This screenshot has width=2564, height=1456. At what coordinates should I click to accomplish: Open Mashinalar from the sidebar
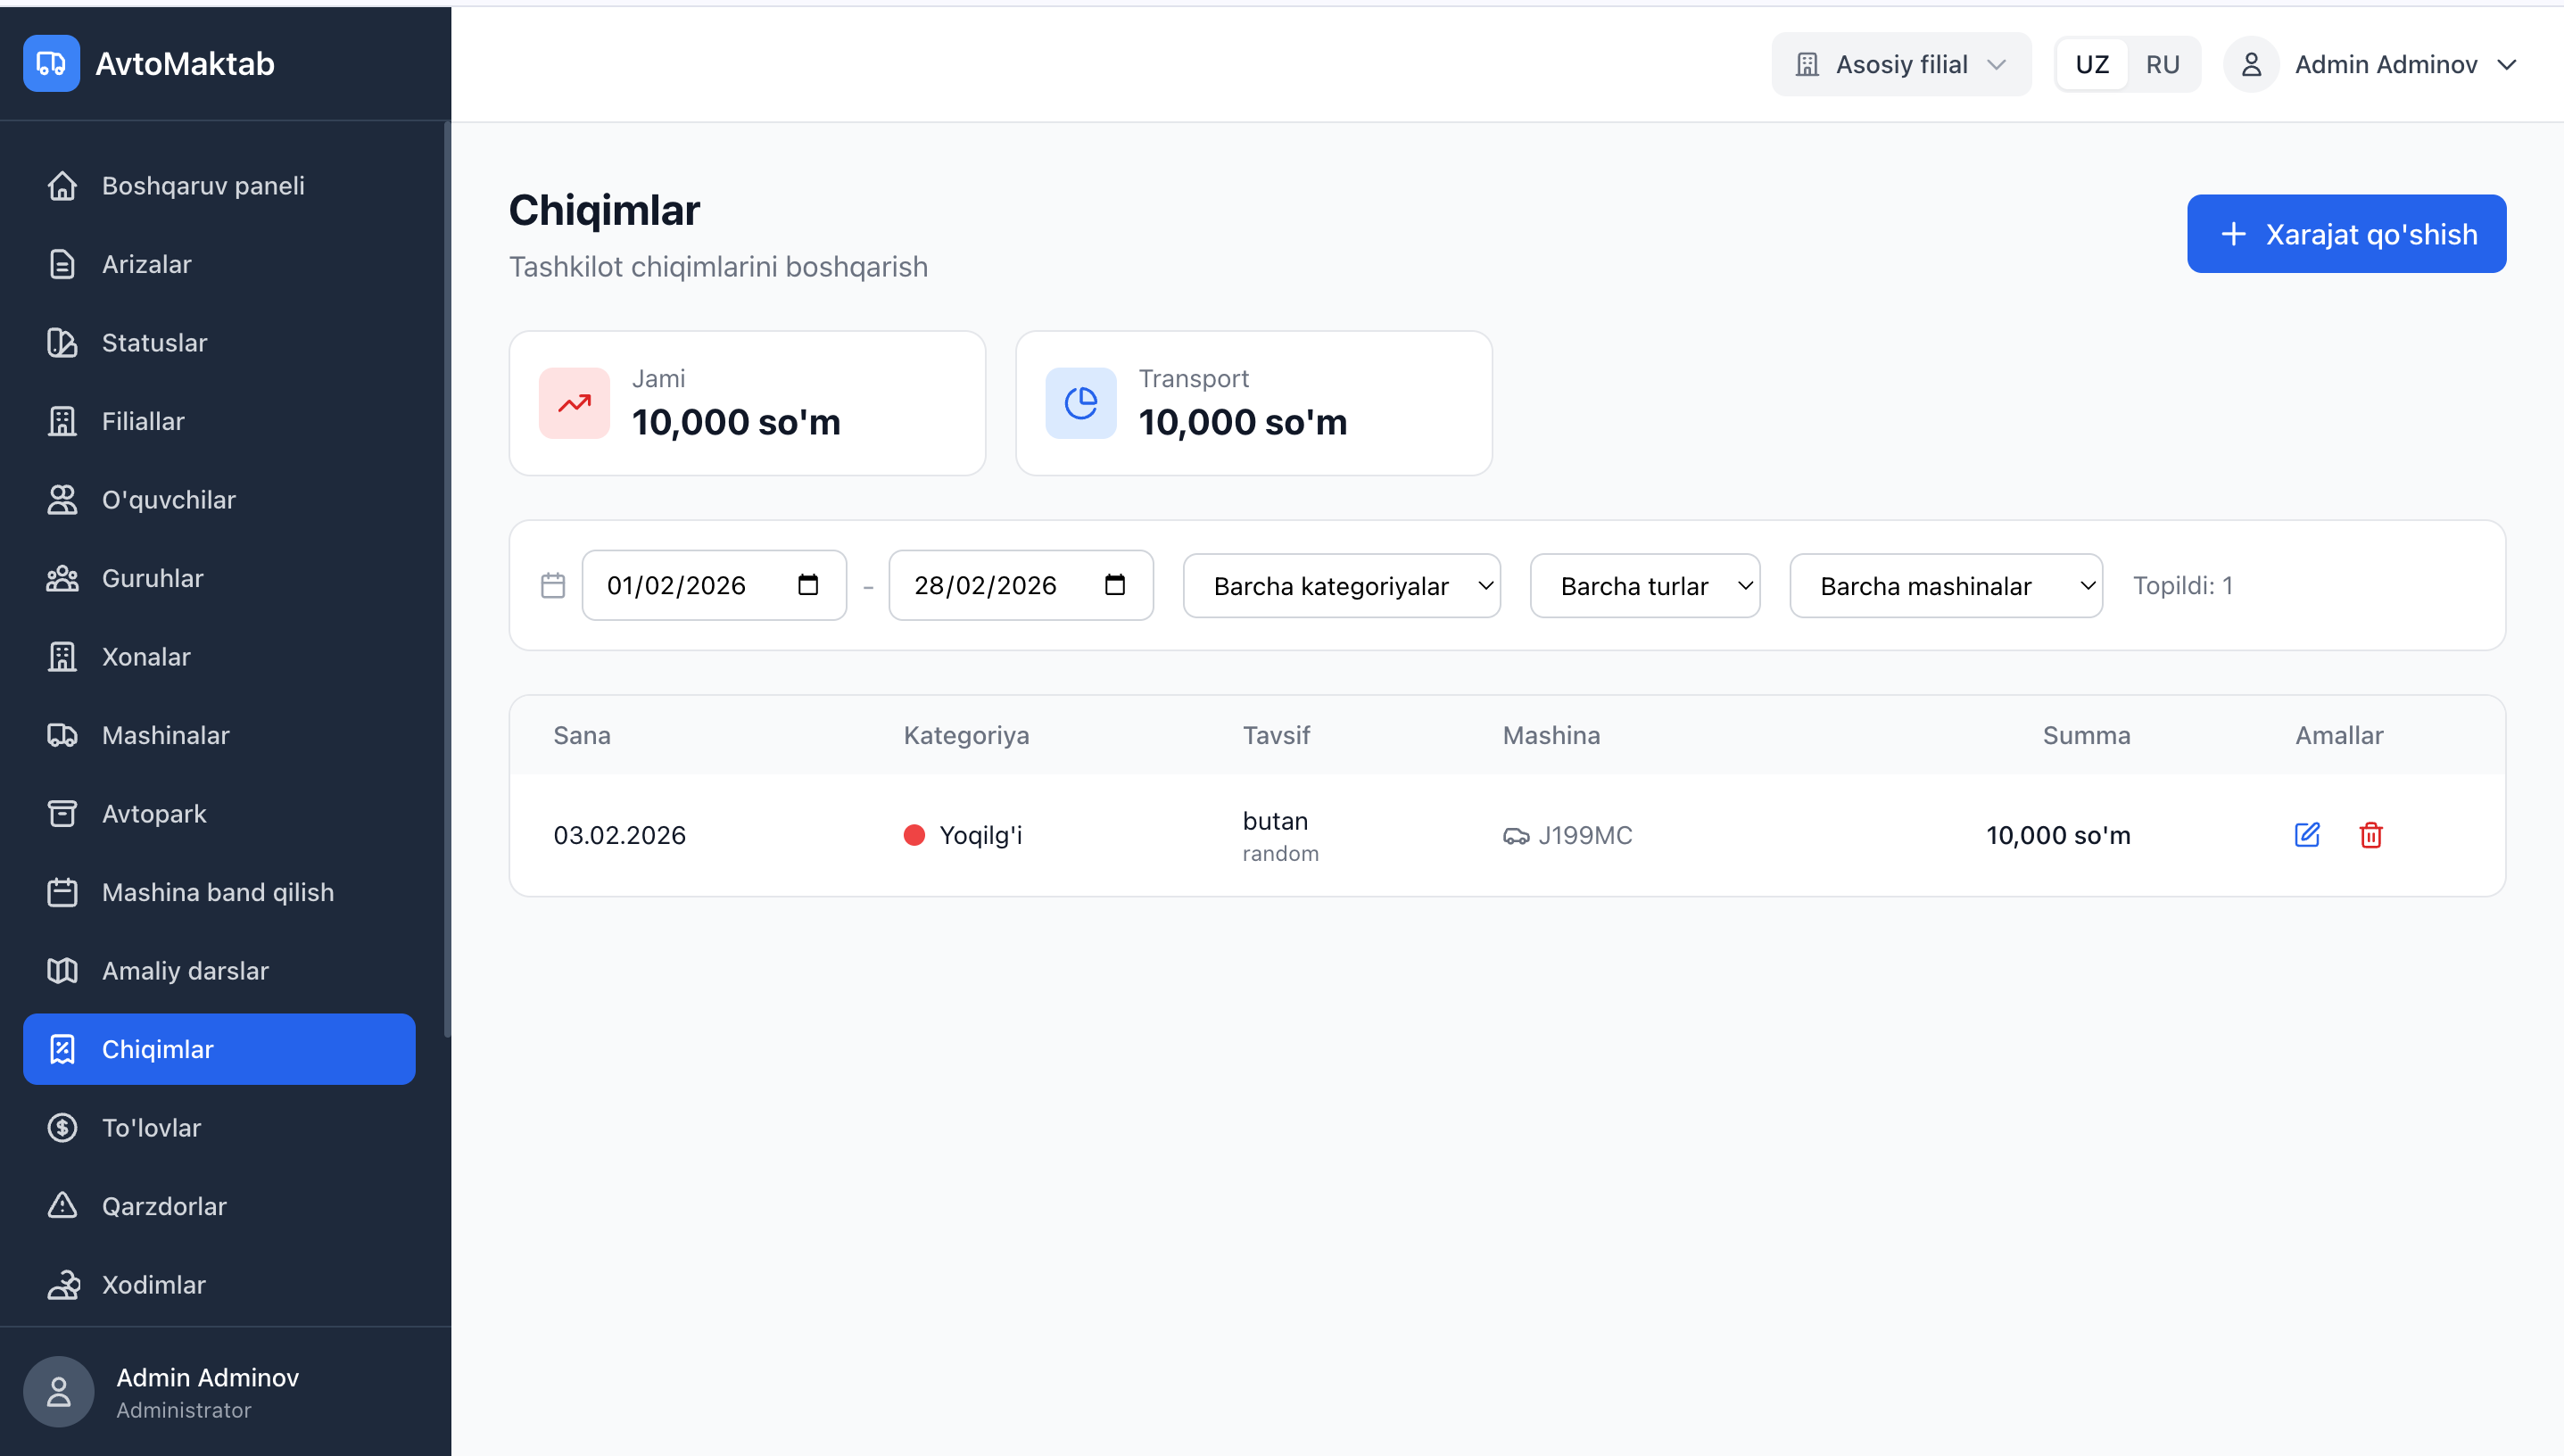pyautogui.click(x=165, y=735)
